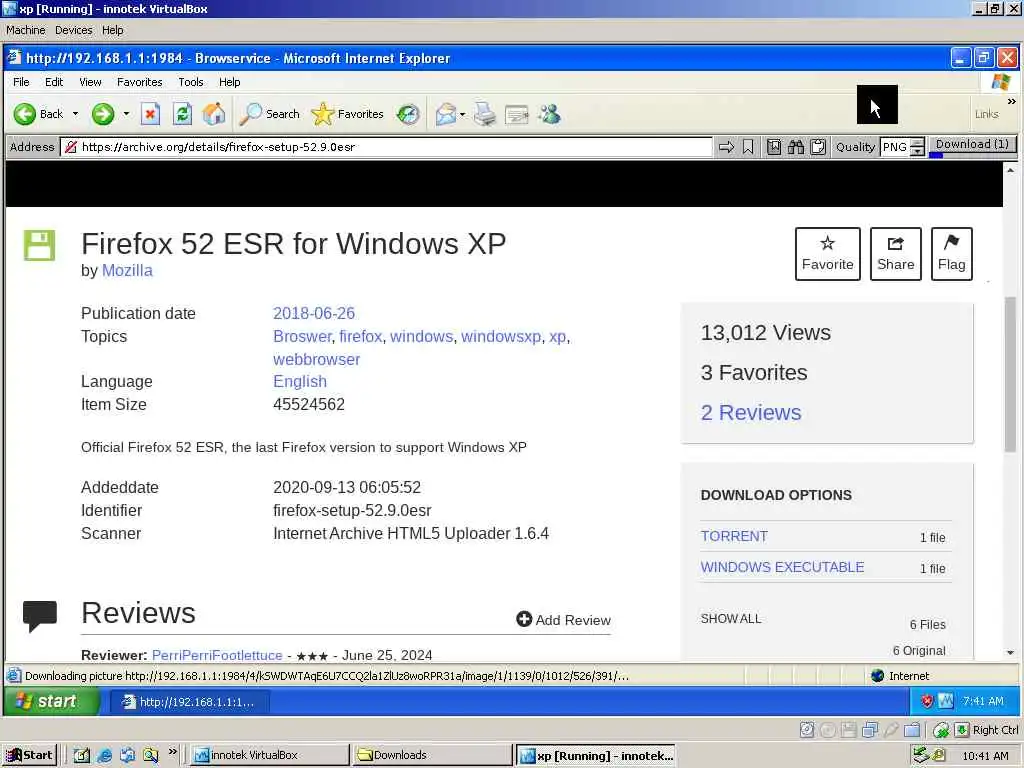This screenshot has height=768, width=1024.
Task: Open VirtualBox Machine menu
Action: (x=25, y=30)
